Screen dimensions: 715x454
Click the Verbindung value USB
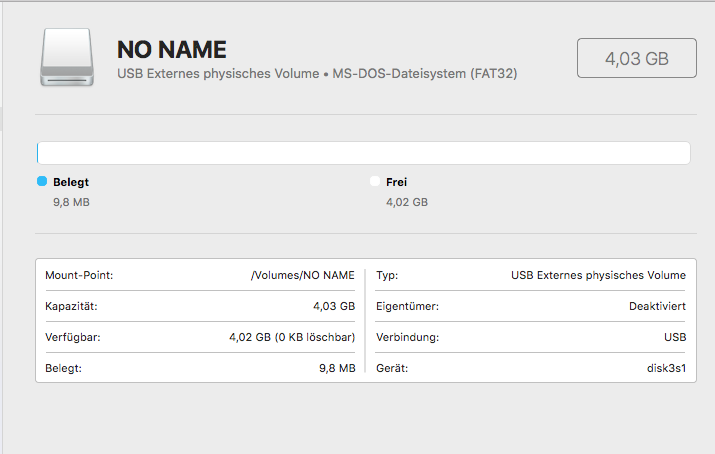(x=675, y=337)
